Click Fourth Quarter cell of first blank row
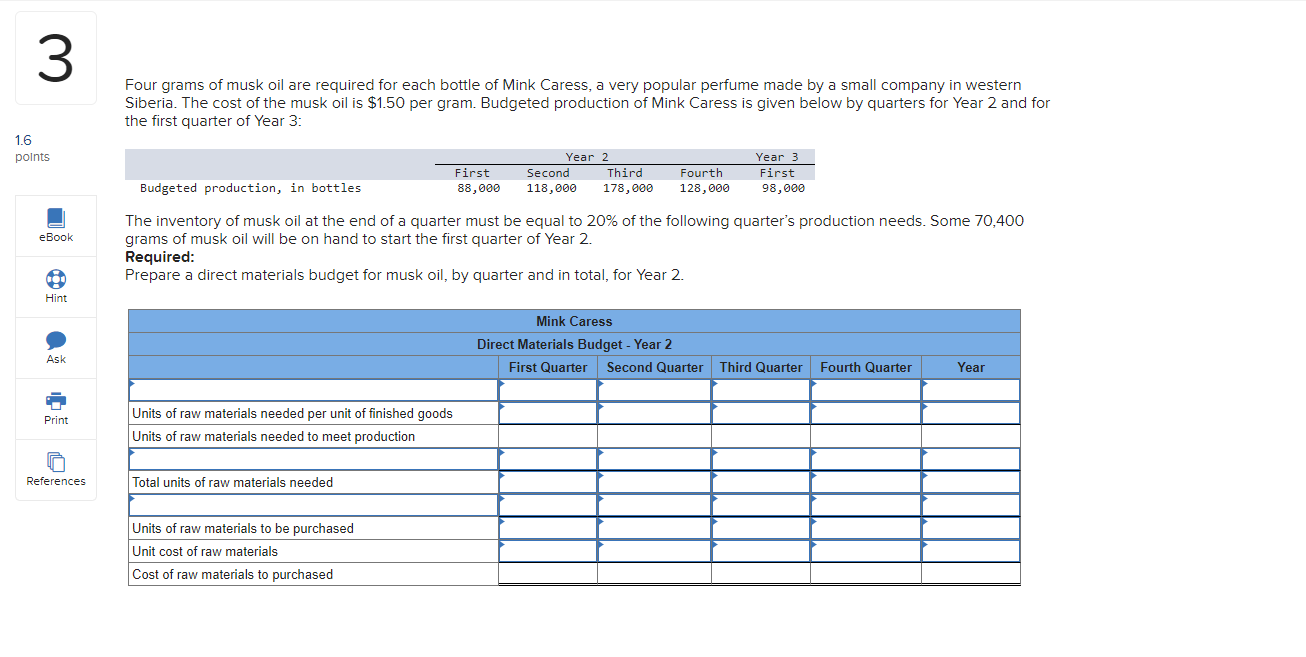 866,390
